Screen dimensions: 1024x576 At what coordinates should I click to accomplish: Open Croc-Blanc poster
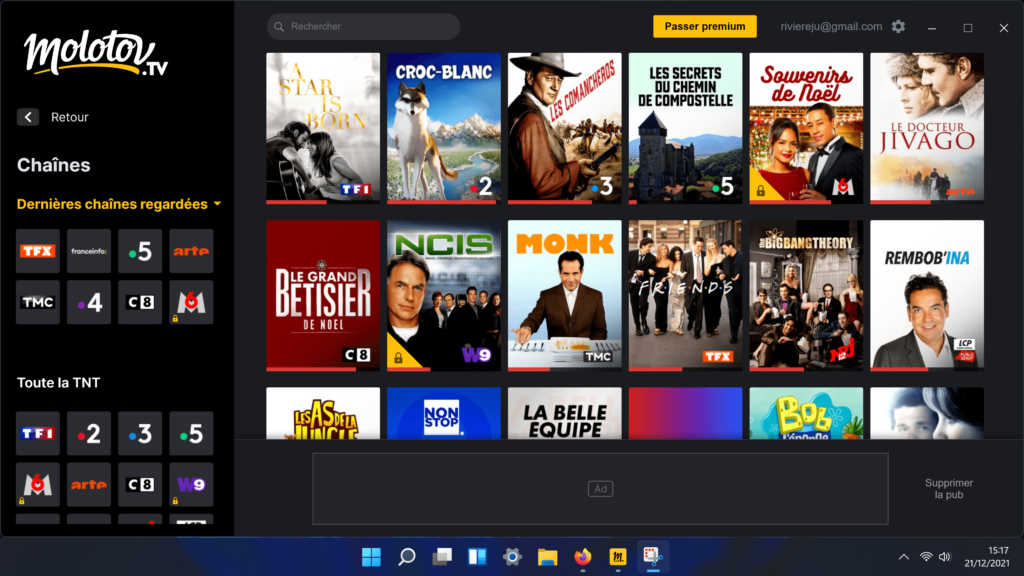tap(444, 128)
